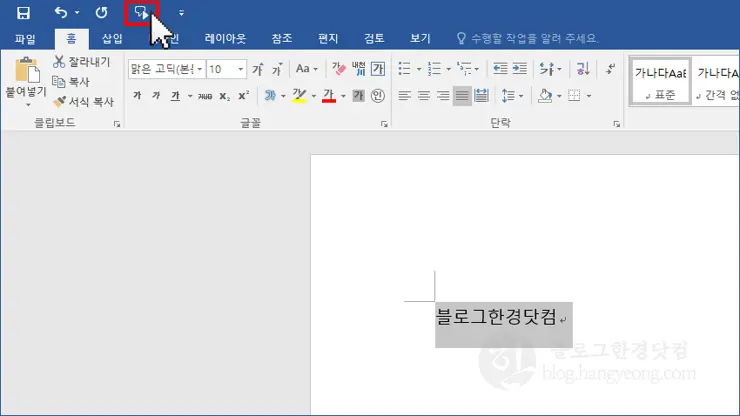
Task: Decrease the paragraph indent
Action: [x=500, y=69]
